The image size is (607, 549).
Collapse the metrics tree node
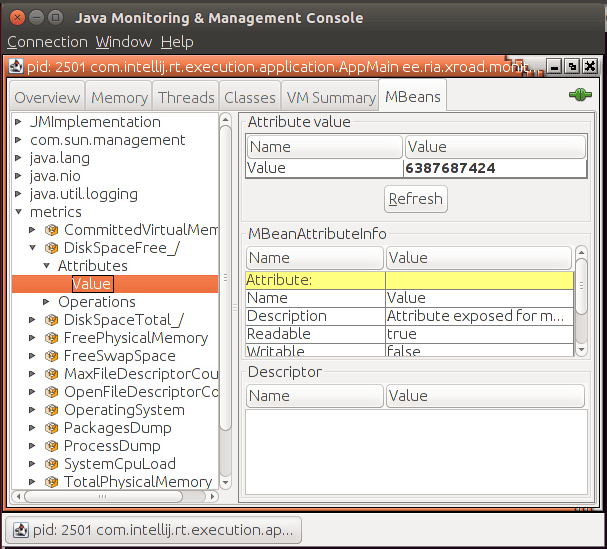point(18,212)
